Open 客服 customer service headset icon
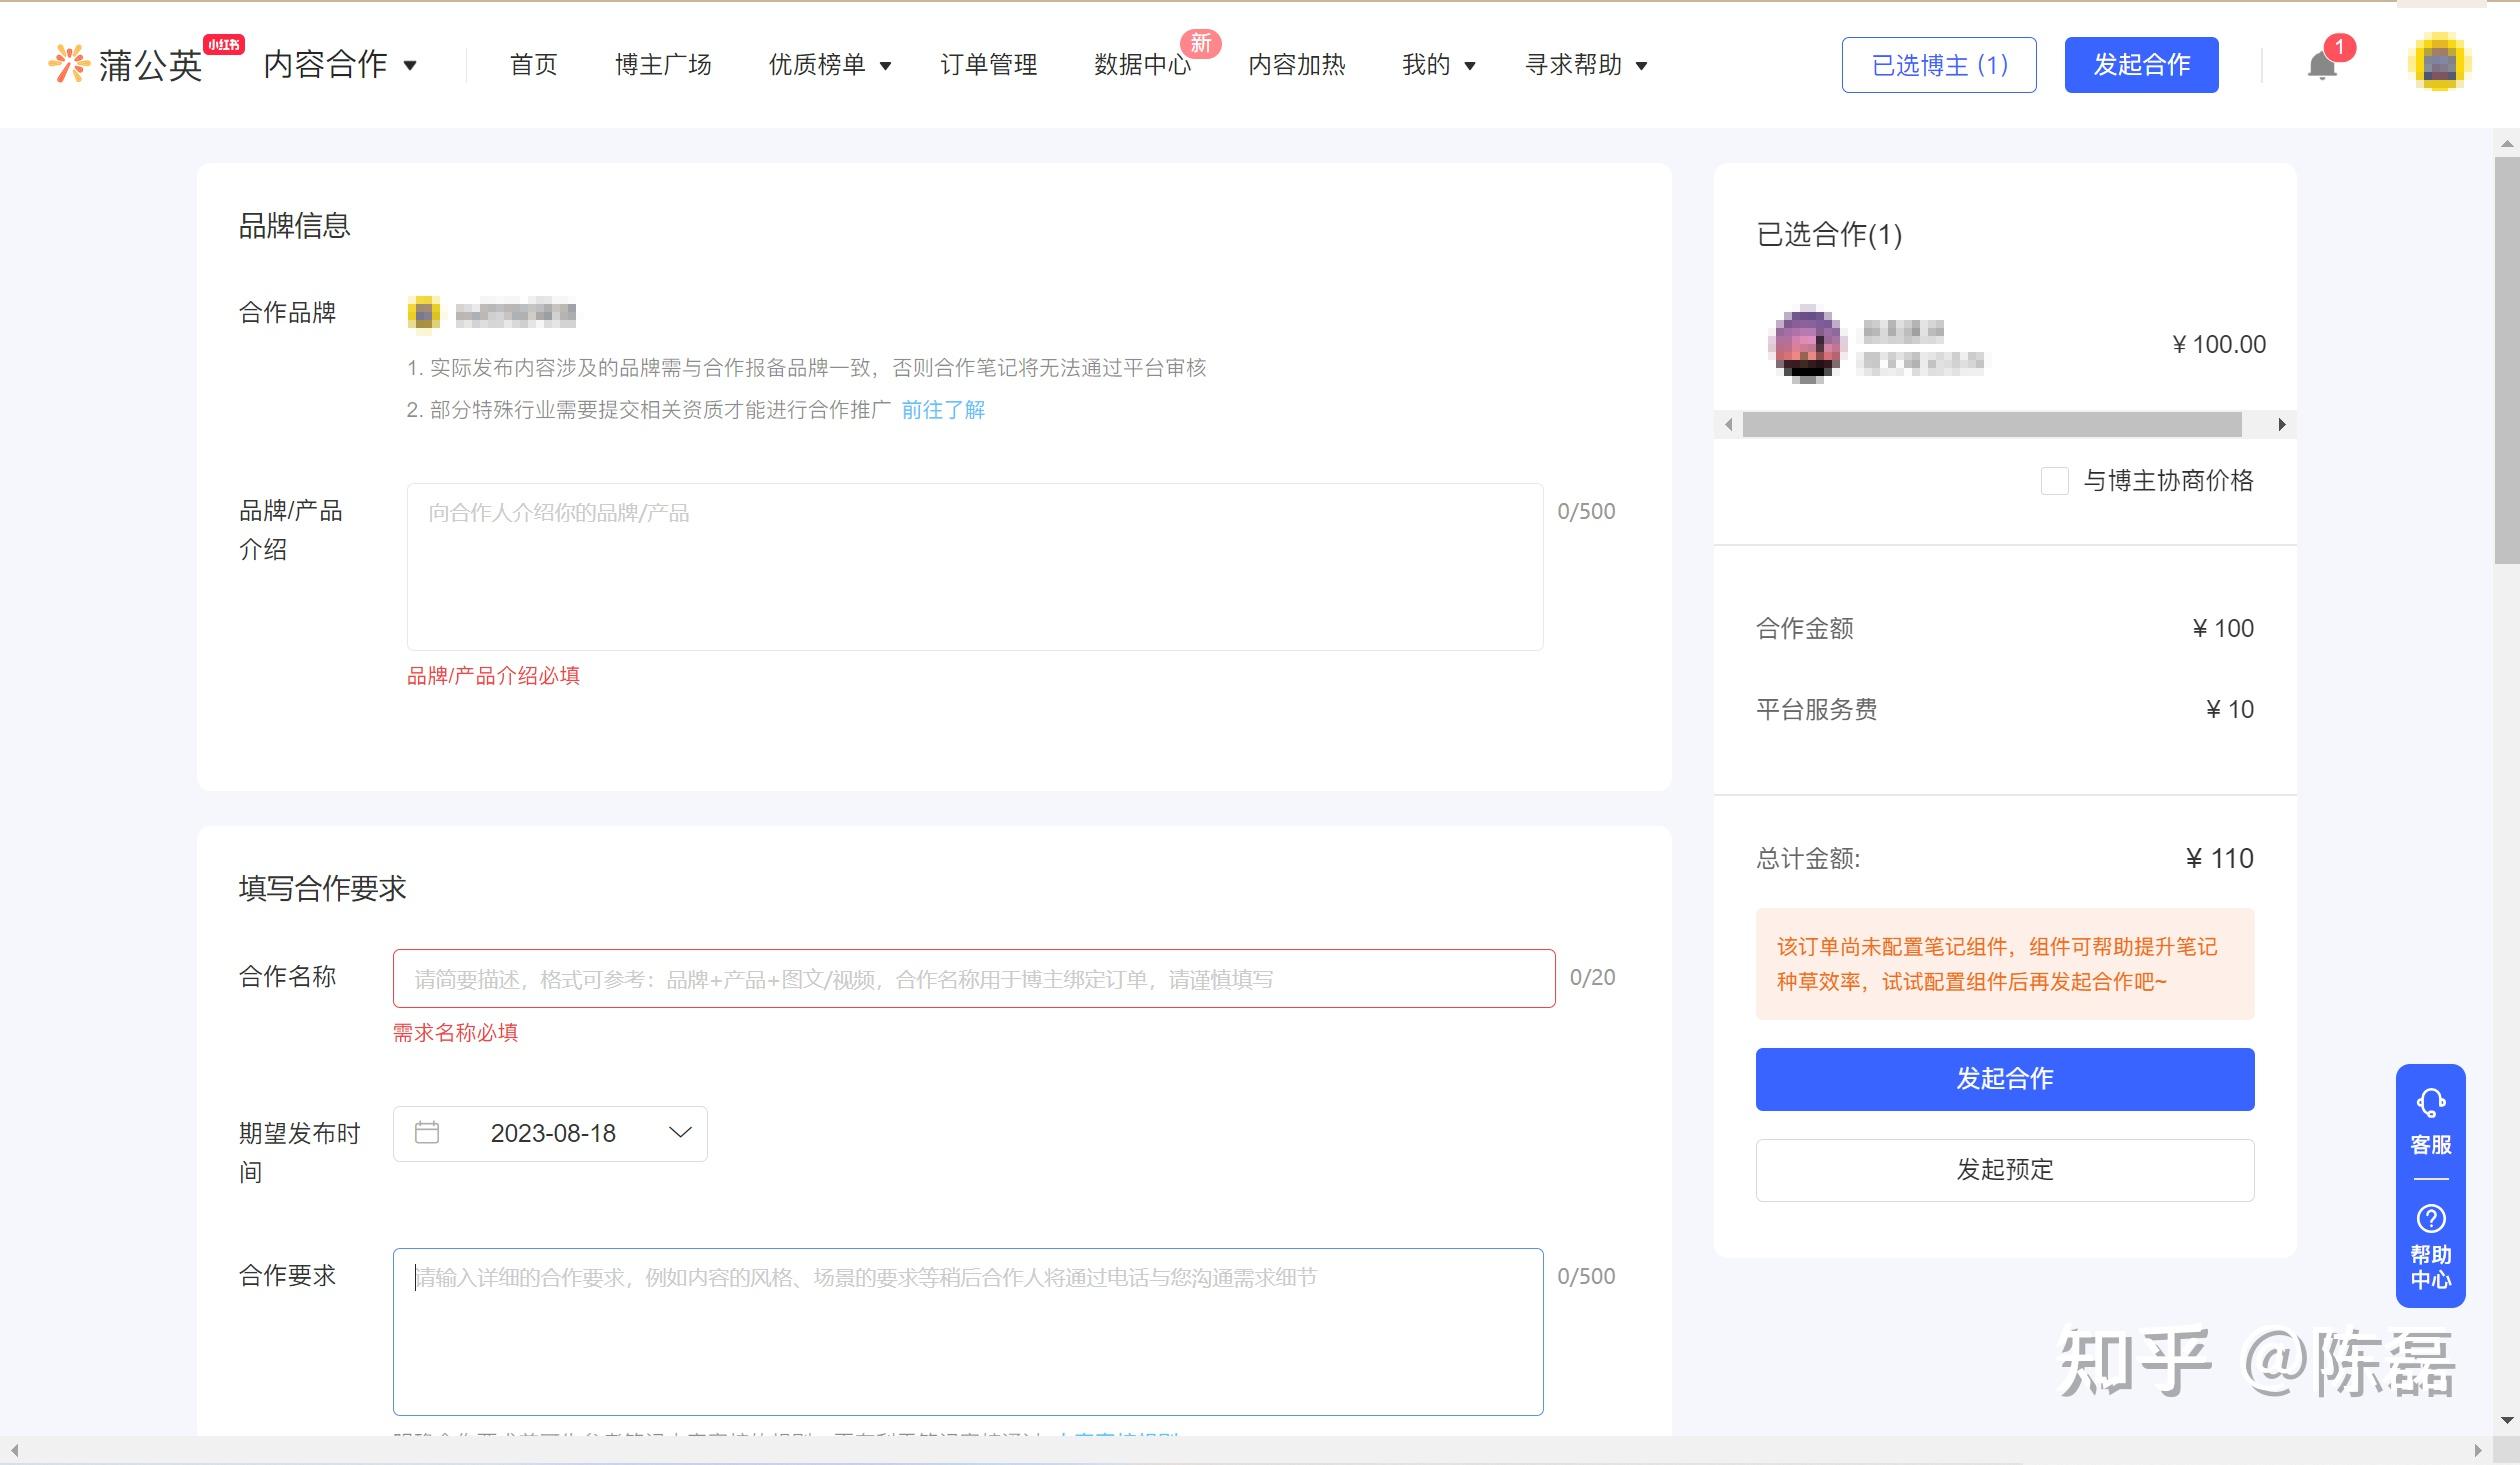Image resolution: width=2520 pixels, height=1465 pixels. coord(2430,1104)
